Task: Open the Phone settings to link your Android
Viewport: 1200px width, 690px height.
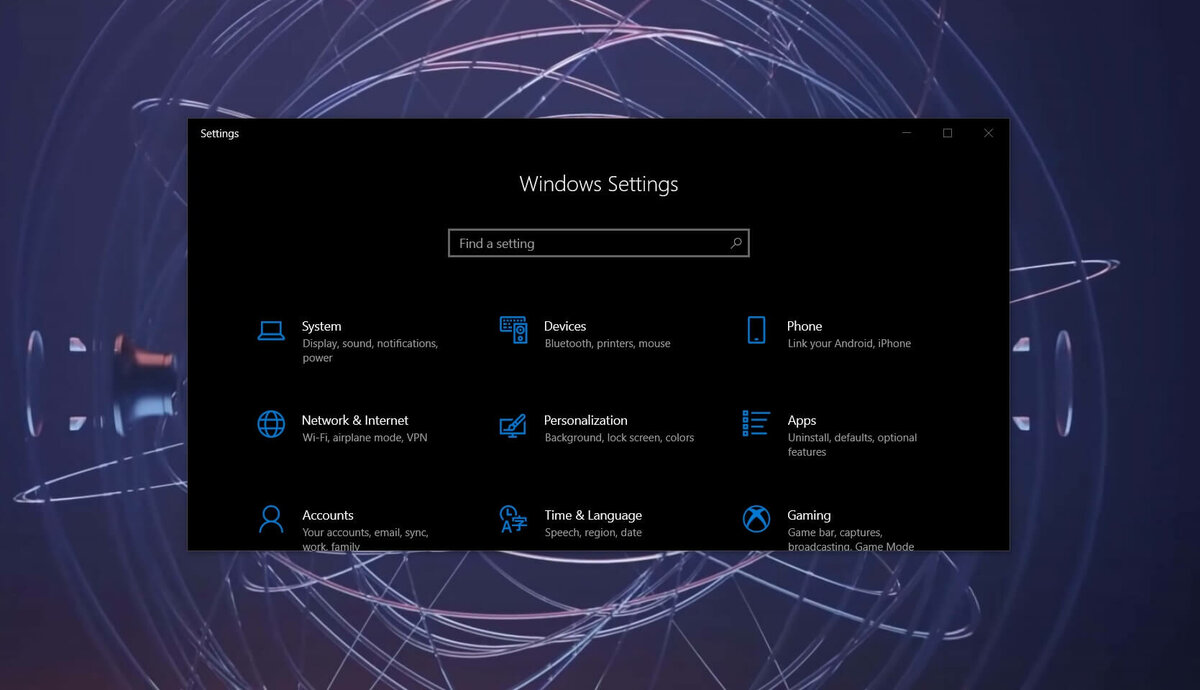Action: (x=805, y=326)
